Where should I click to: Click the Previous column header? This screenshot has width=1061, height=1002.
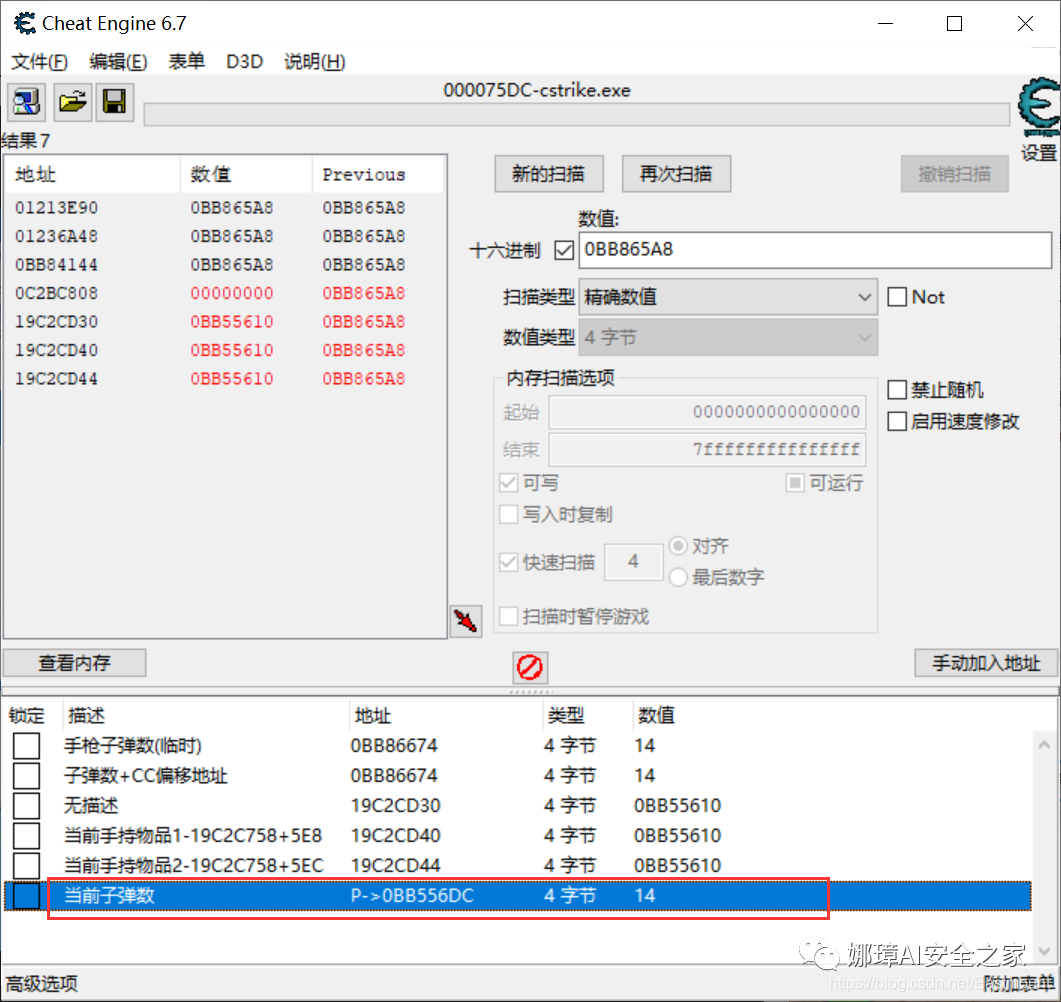[378, 175]
